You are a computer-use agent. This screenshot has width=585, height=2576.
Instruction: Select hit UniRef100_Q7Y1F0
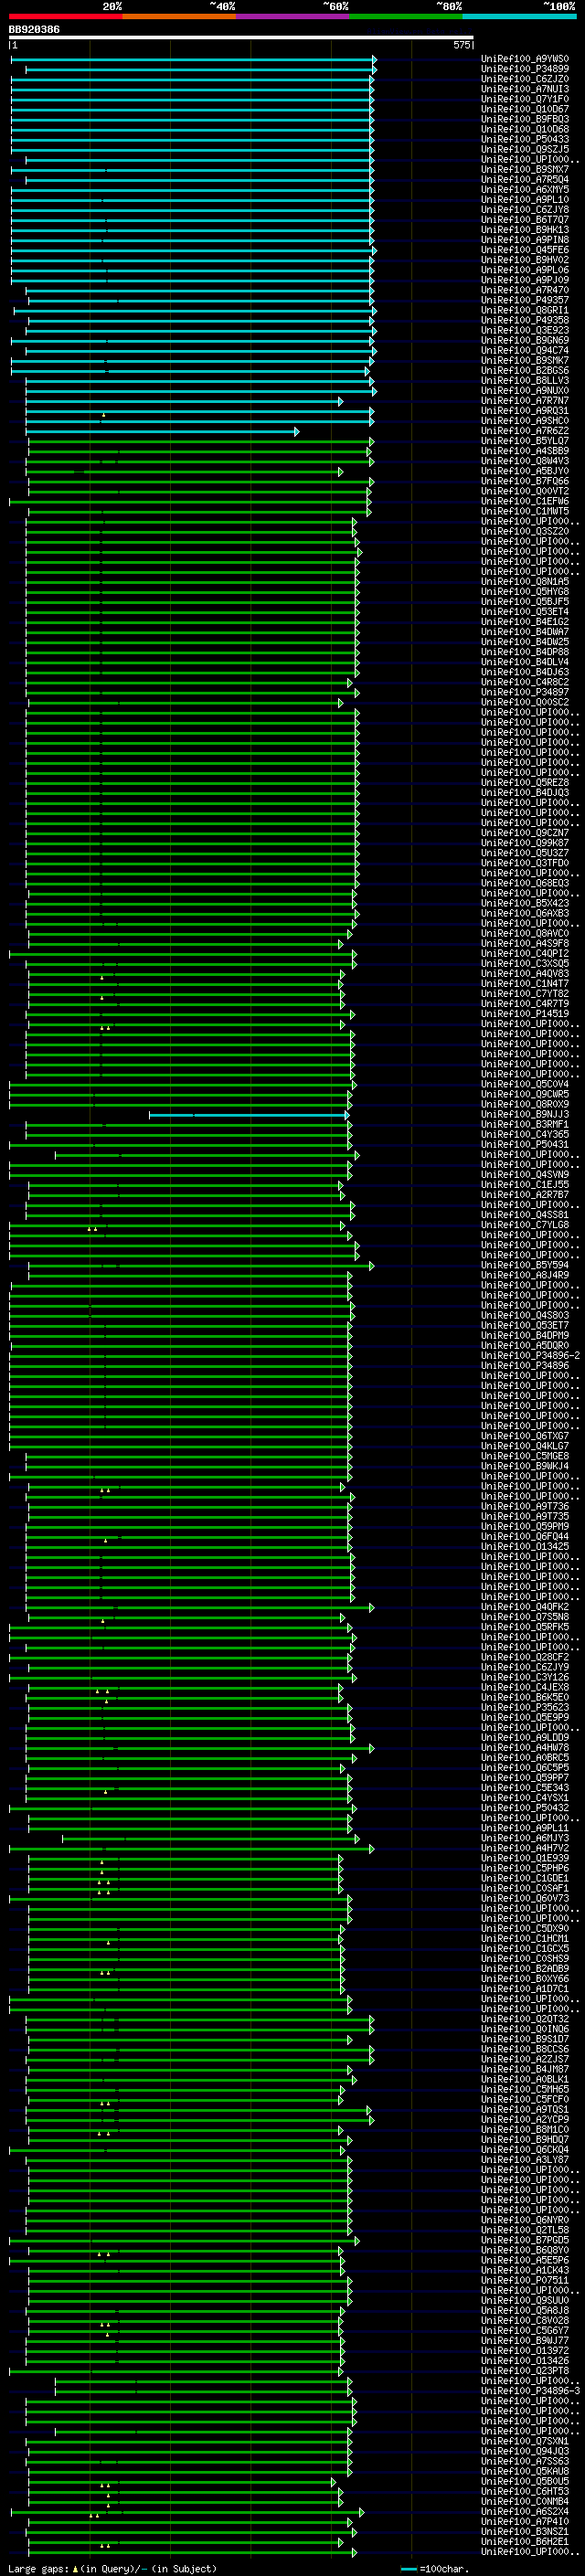coord(525,99)
